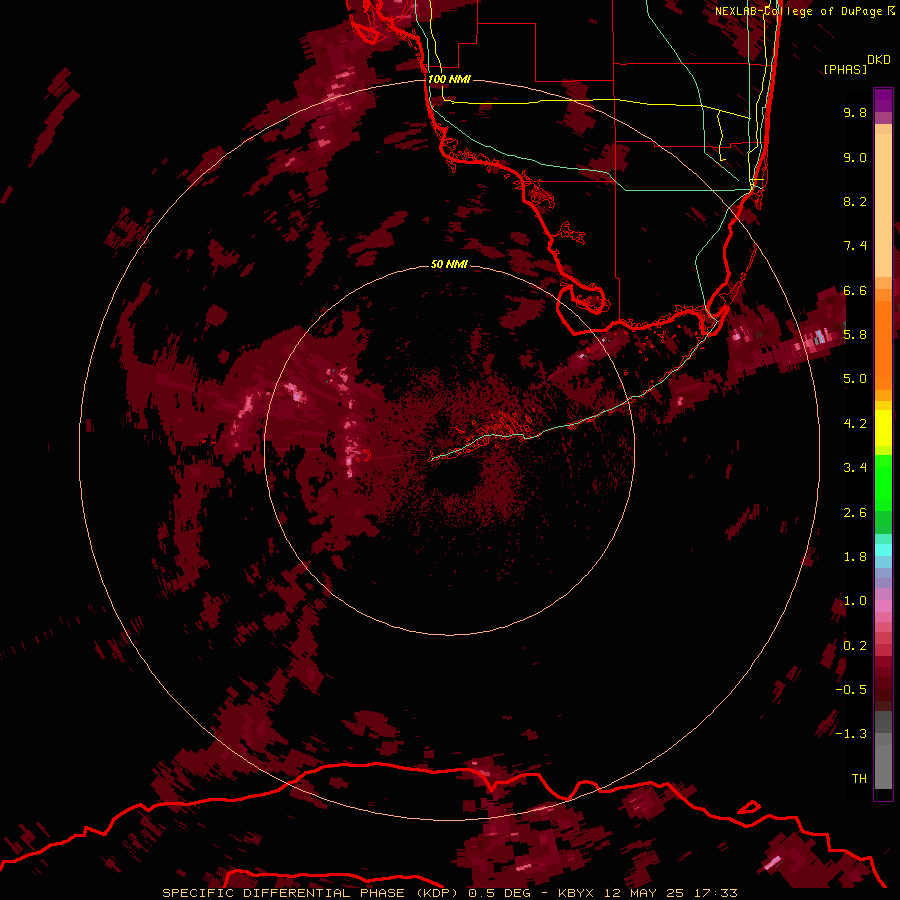Pick the orange band of color bar

point(883,344)
